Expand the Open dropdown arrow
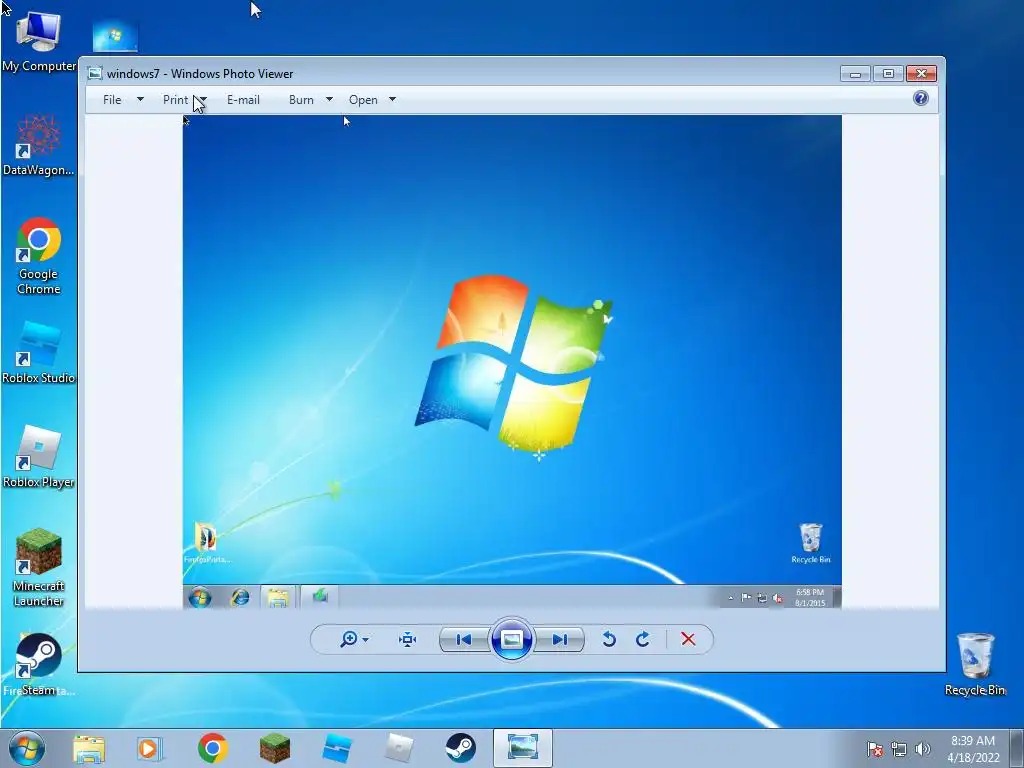The height and width of the screenshot is (768, 1024). coord(392,99)
